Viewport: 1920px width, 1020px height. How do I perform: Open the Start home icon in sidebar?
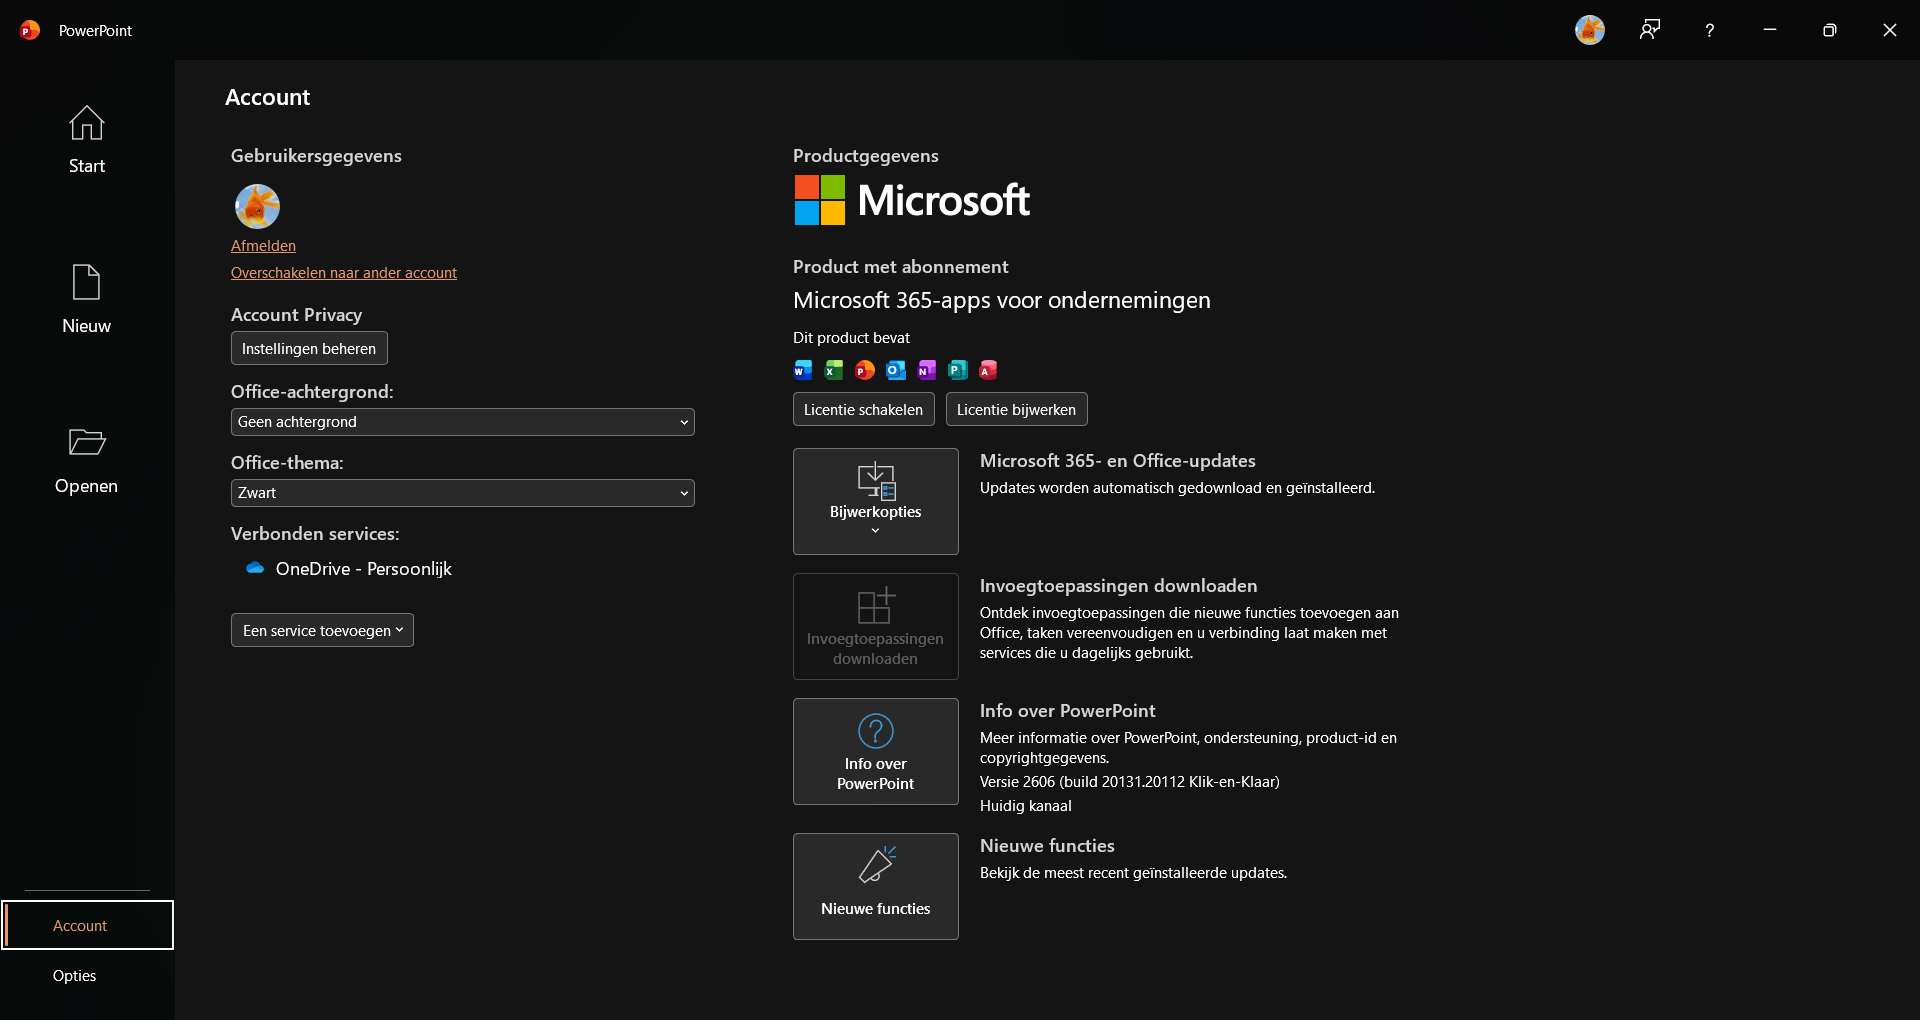86,123
